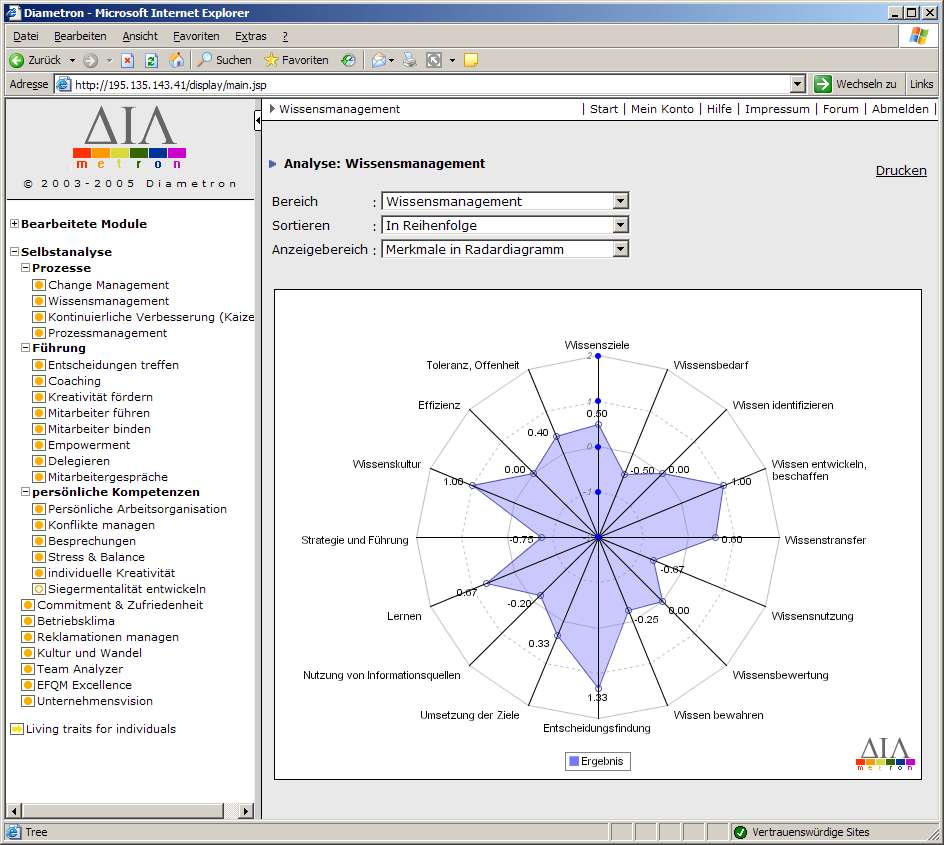The width and height of the screenshot is (944, 845).
Task: Click the EFQM Excellence module icon
Action: [x=28, y=685]
